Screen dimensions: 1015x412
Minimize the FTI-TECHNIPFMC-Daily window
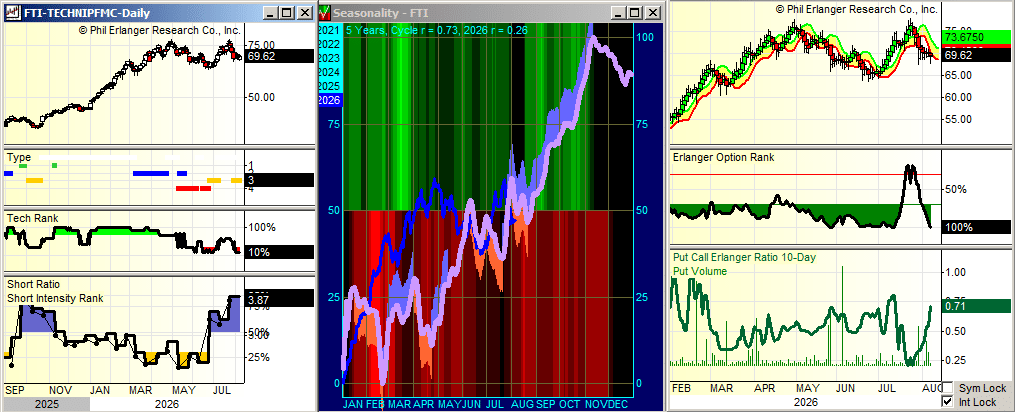tap(273, 12)
